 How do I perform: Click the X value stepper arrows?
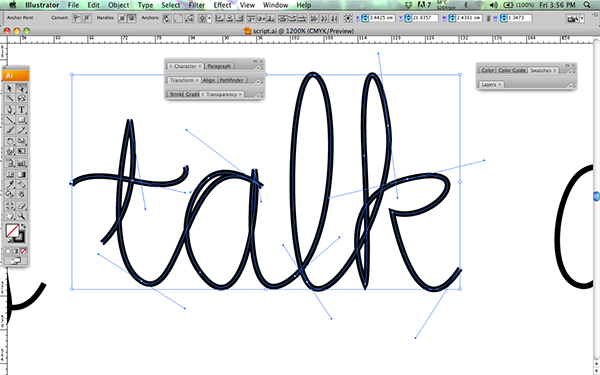365,18
